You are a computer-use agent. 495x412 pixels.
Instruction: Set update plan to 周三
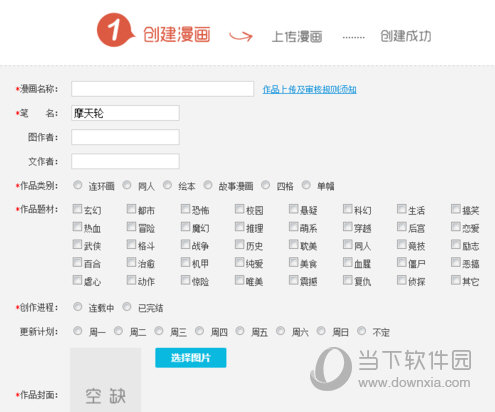(x=159, y=331)
